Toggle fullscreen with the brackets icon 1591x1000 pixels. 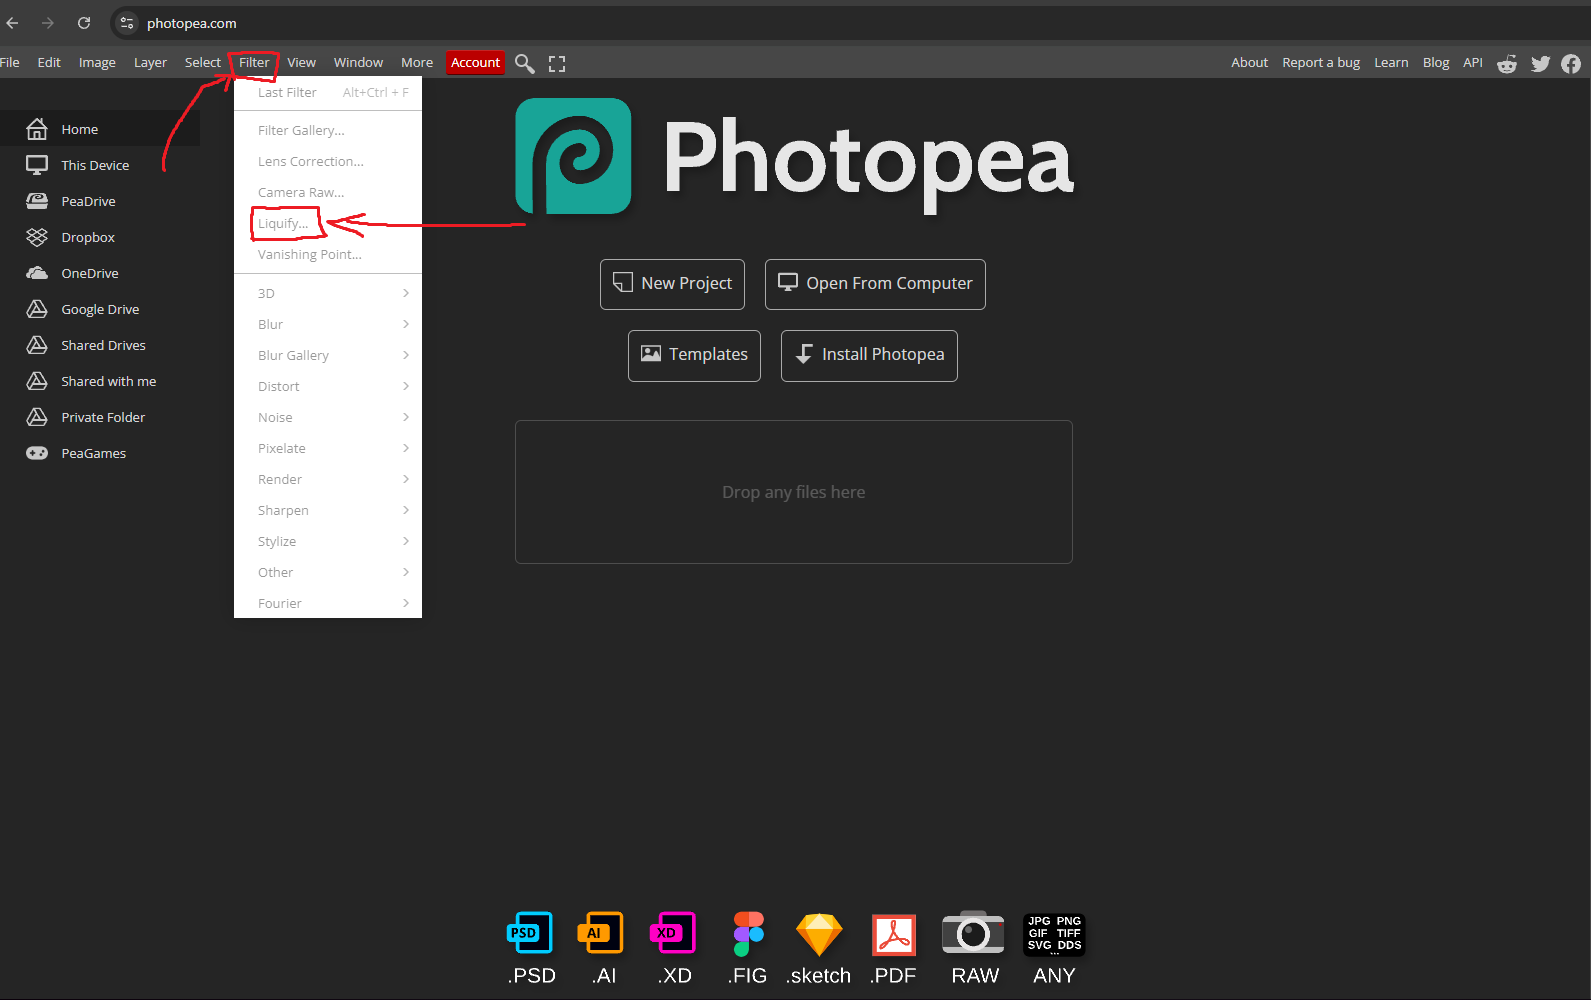coord(557,63)
